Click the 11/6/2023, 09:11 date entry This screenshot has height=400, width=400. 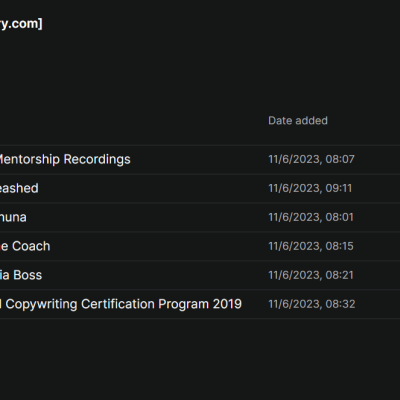tap(310, 188)
